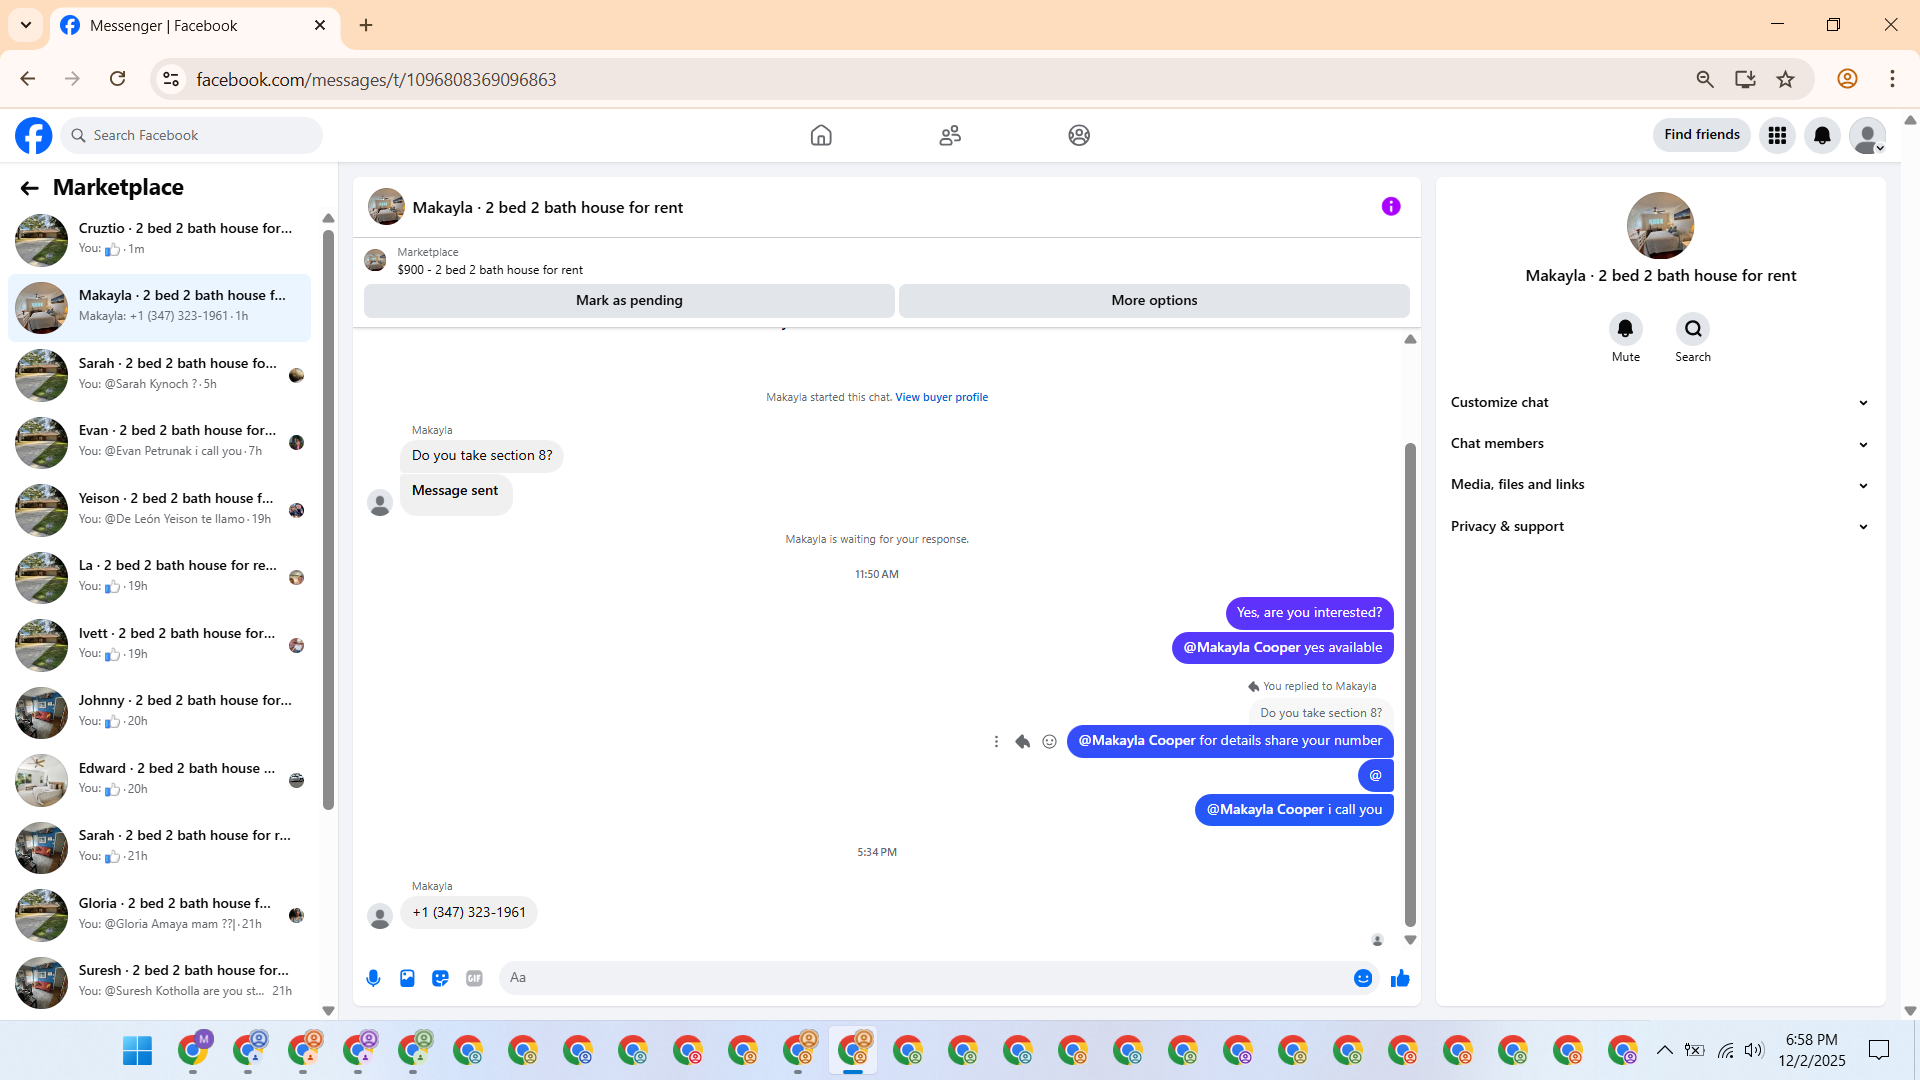This screenshot has height=1080, width=1920.
Task: React to share-number message with emoji
Action: pyautogui.click(x=1049, y=741)
